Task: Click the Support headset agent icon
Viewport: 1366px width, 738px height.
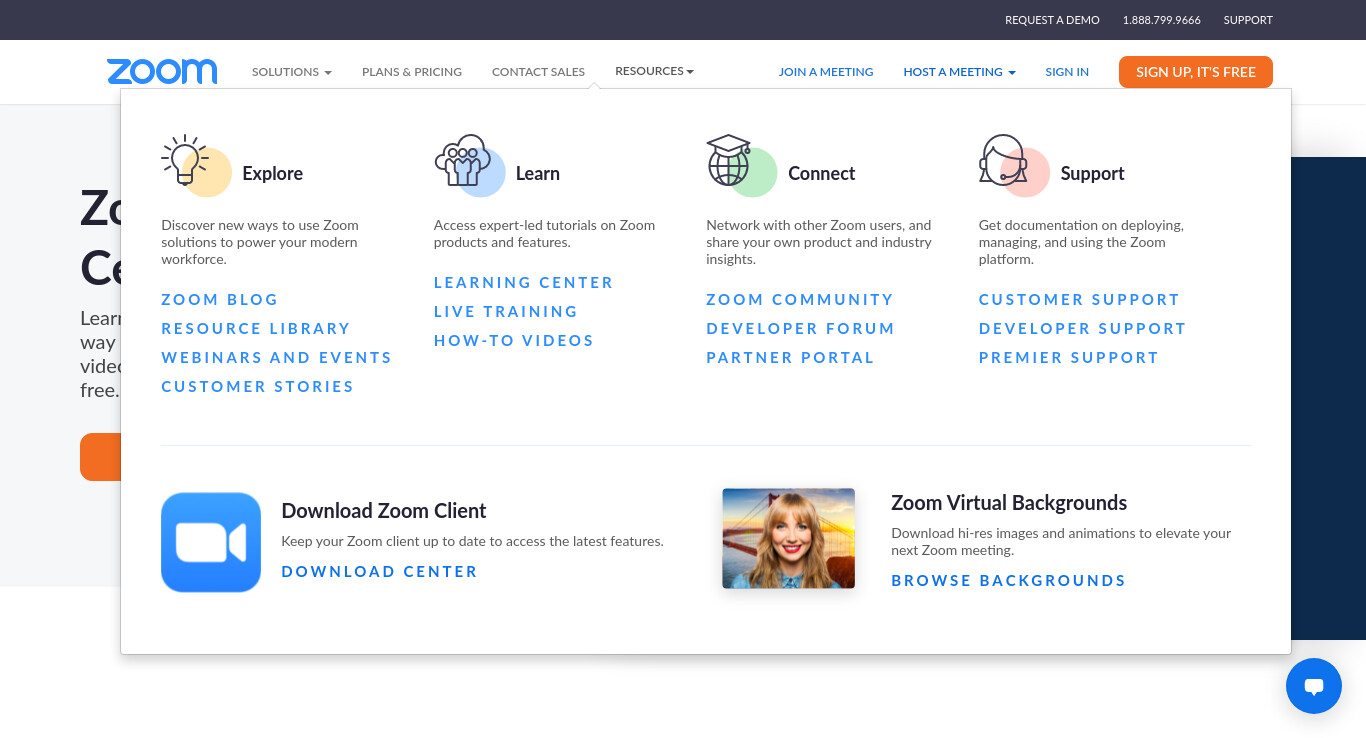Action: [1003, 160]
